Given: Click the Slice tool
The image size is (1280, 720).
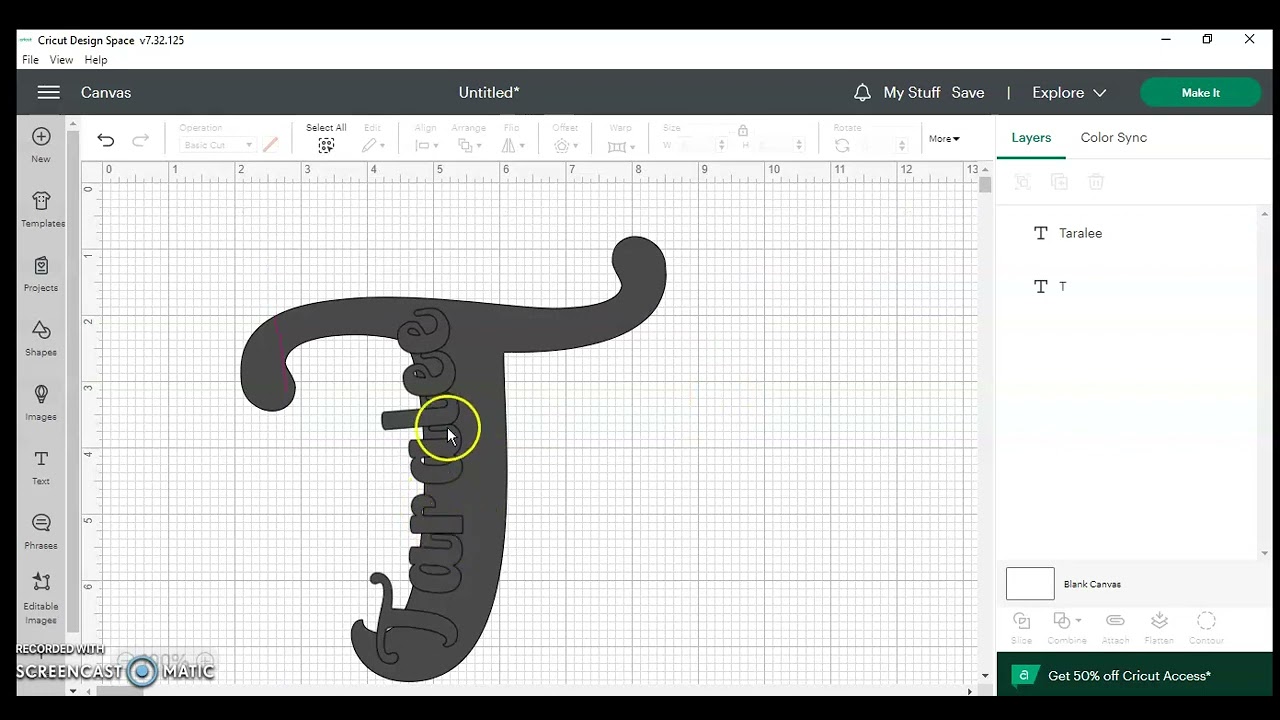Looking at the screenshot, I should [x=1021, y=628].
